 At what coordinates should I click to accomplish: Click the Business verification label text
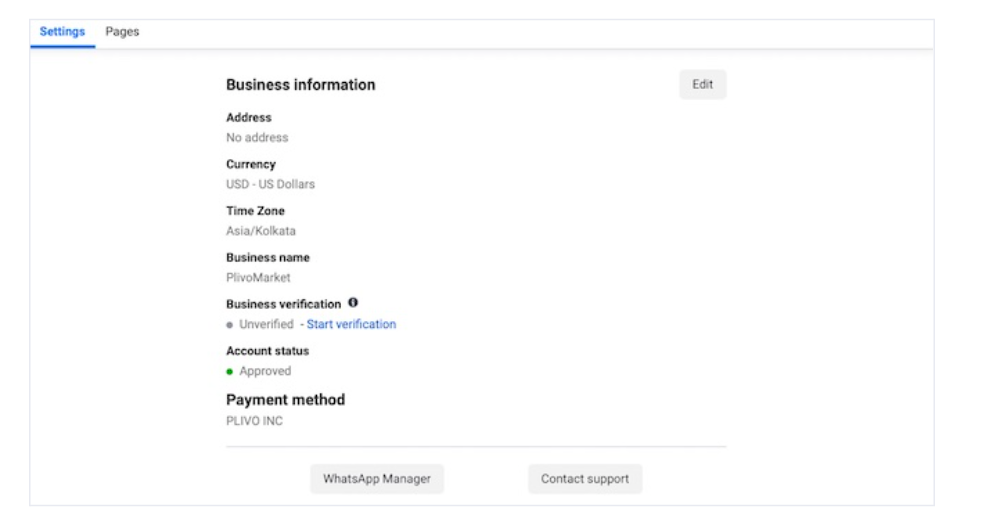(283, 304)
